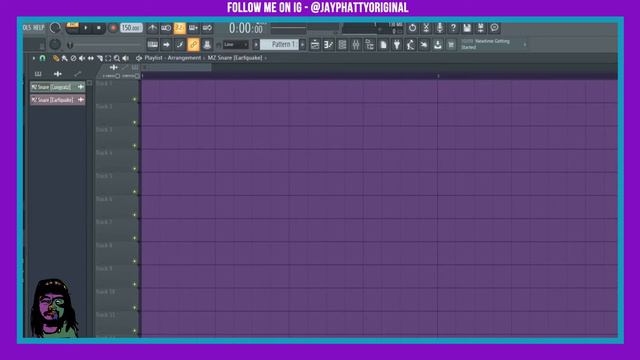The image size is (640, 360).
Task: Toggle blend recording overdub icon
Action: click(193, 28)
